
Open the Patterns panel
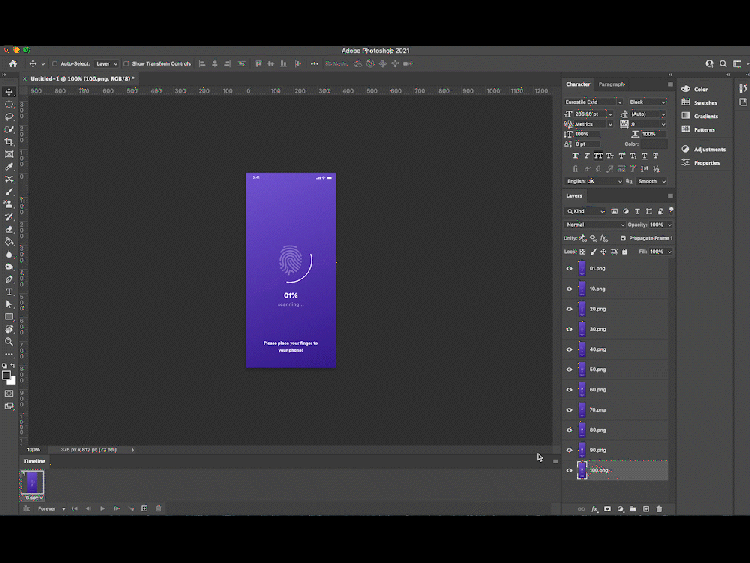click(x=698, y=130)
